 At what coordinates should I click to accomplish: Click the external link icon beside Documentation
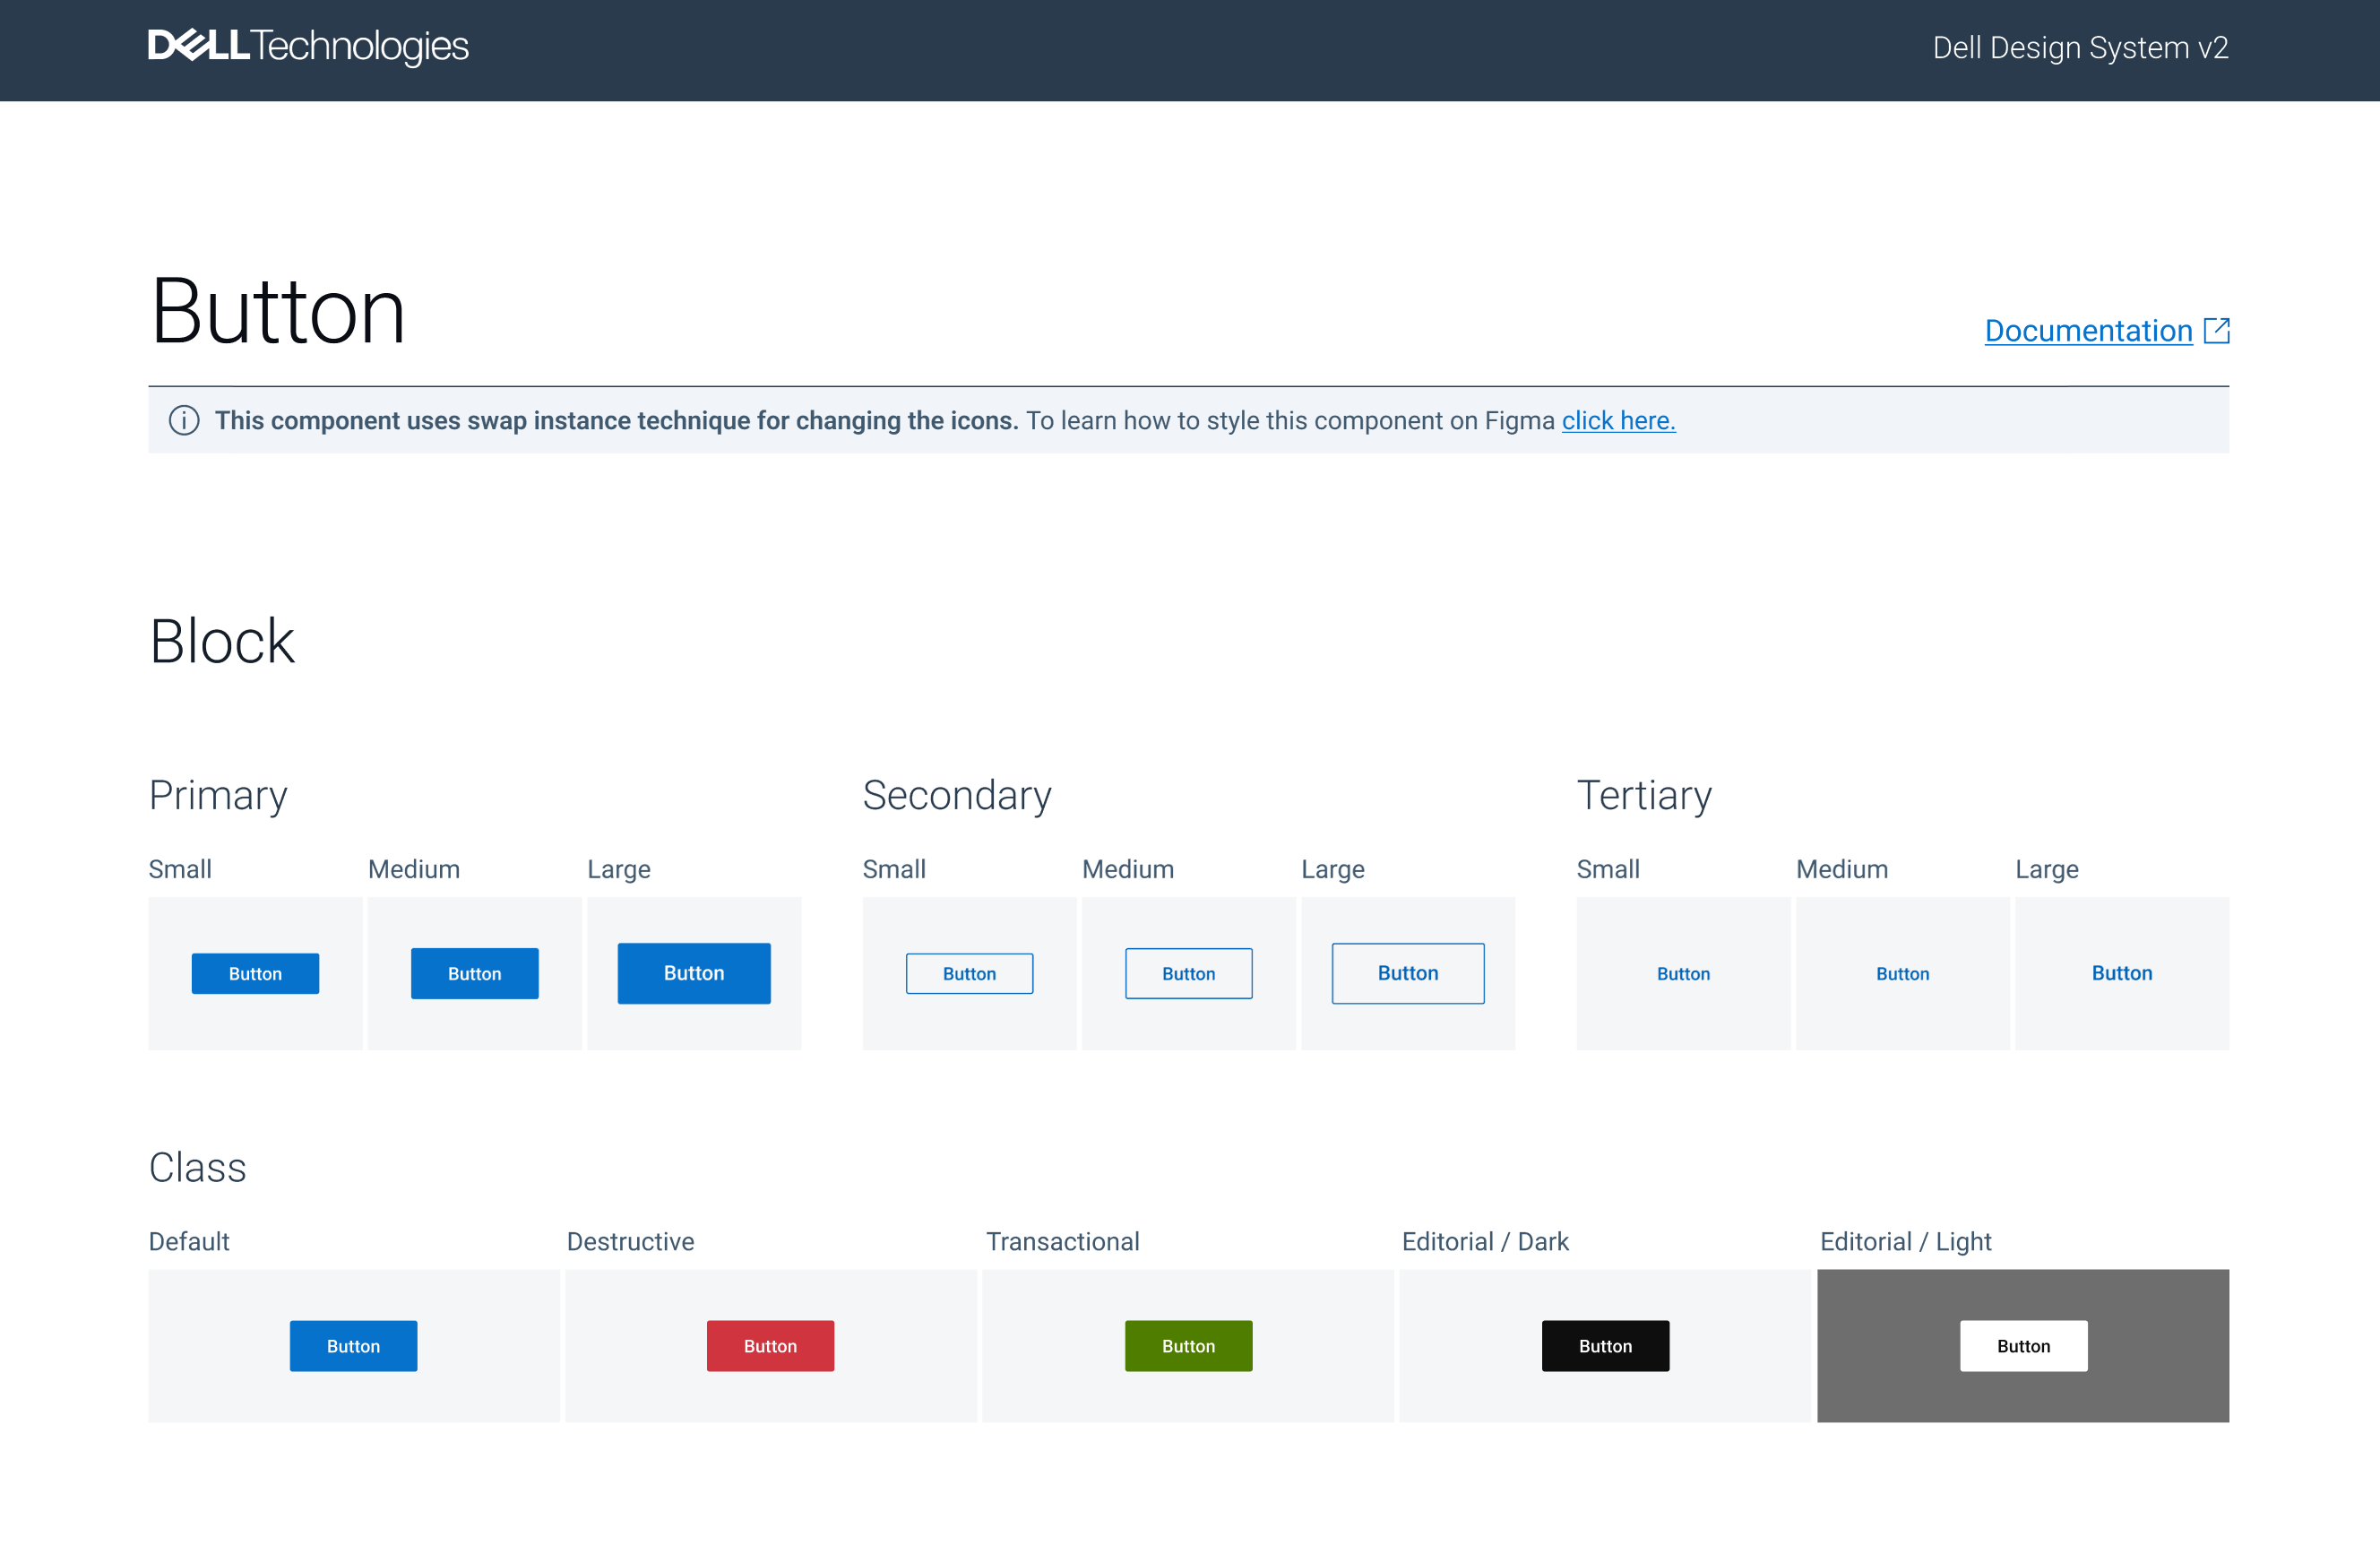[2216, 330]
